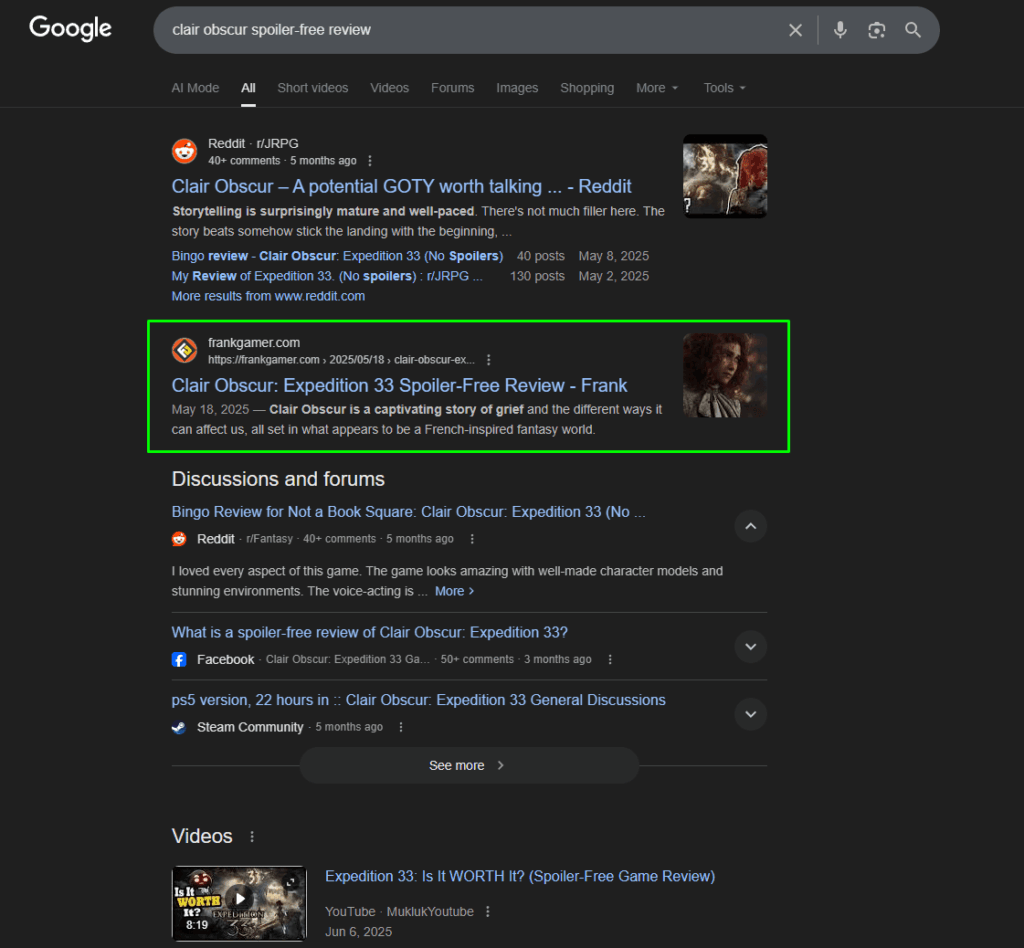Viewport: 1024px width, 948px height.
Task: Clear the search box with X icon
Action: [795, 30]
